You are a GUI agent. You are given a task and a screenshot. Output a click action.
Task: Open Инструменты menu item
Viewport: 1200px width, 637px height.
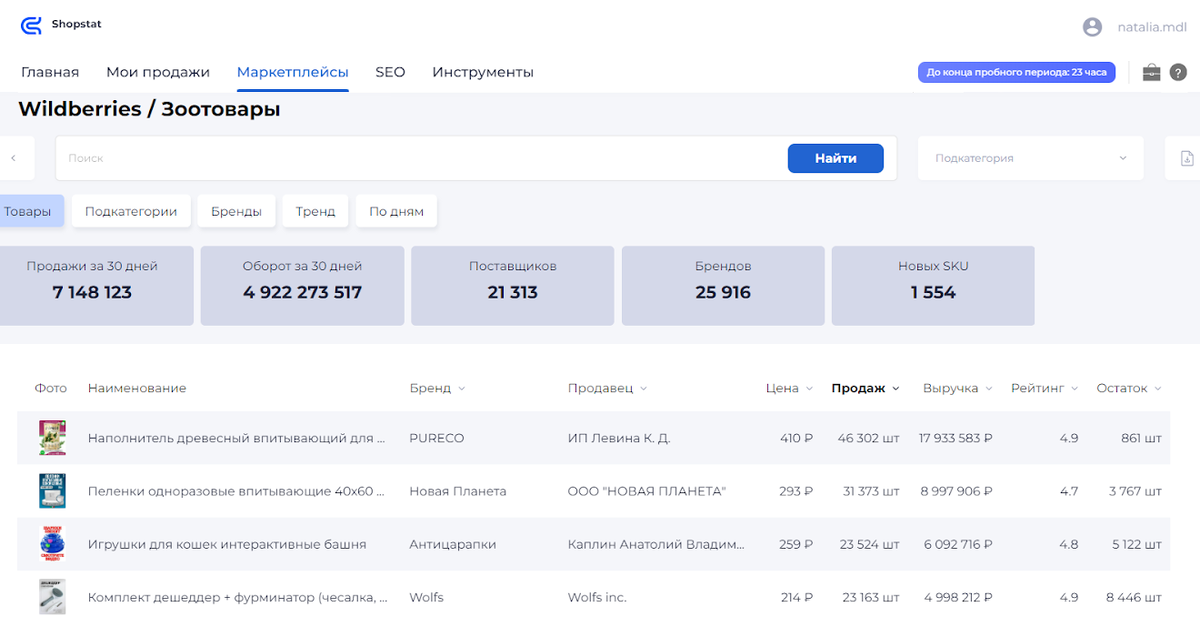click(483, 72)
